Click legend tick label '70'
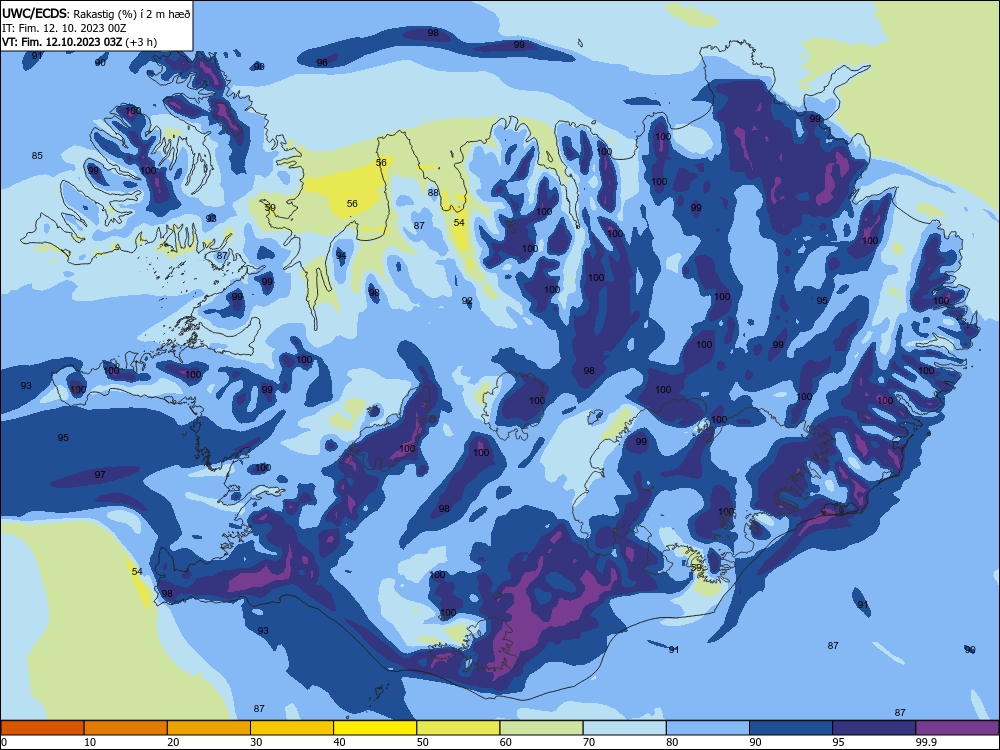 click(589, 742)
